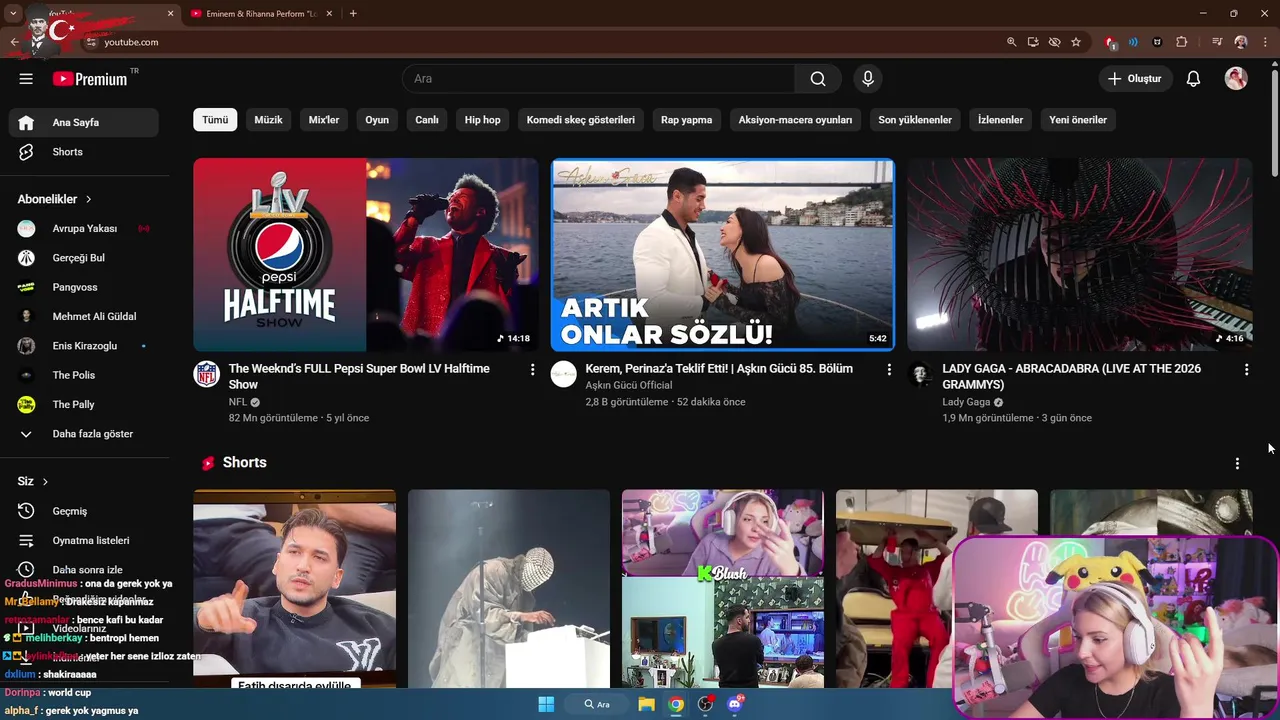The image size is (1280, 720).
Task: Open Chrome three-dot menu
Action: (1266, 42)
